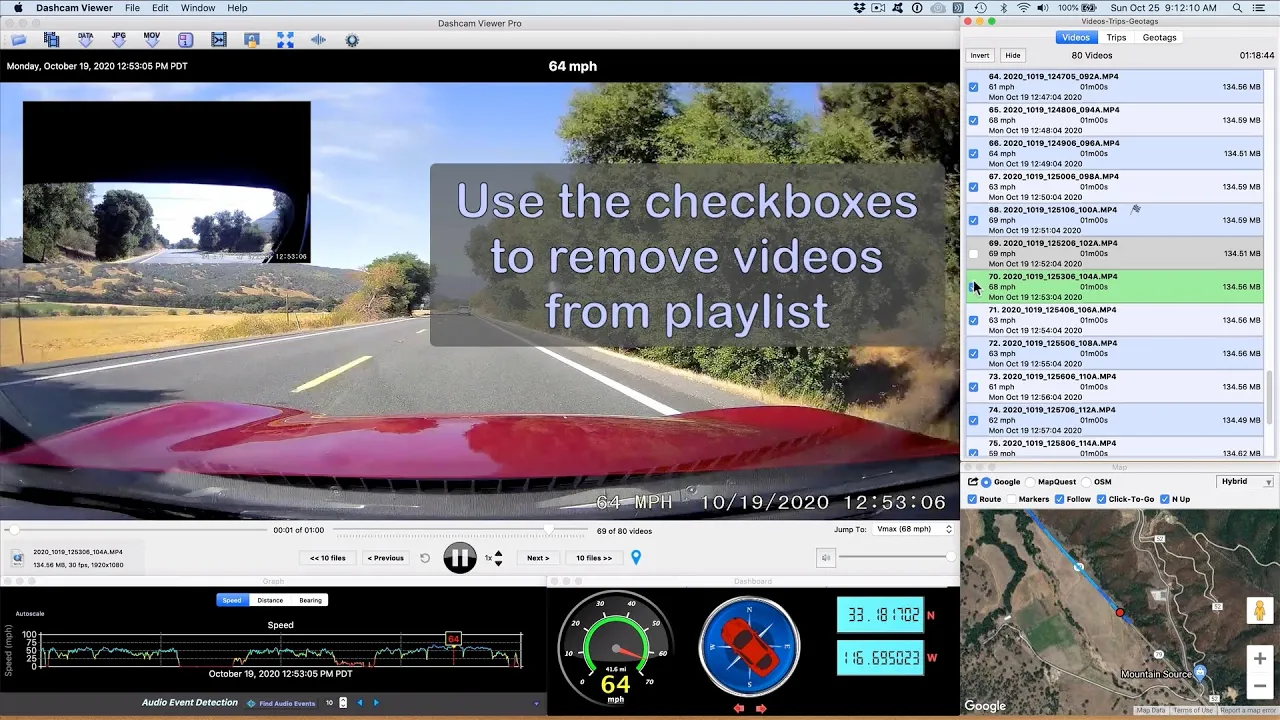Image resolution: width=1280 pixels, height=720 pixels.
Task: Click the padlock lock toolbar icon
Action: tap(252, 40)
